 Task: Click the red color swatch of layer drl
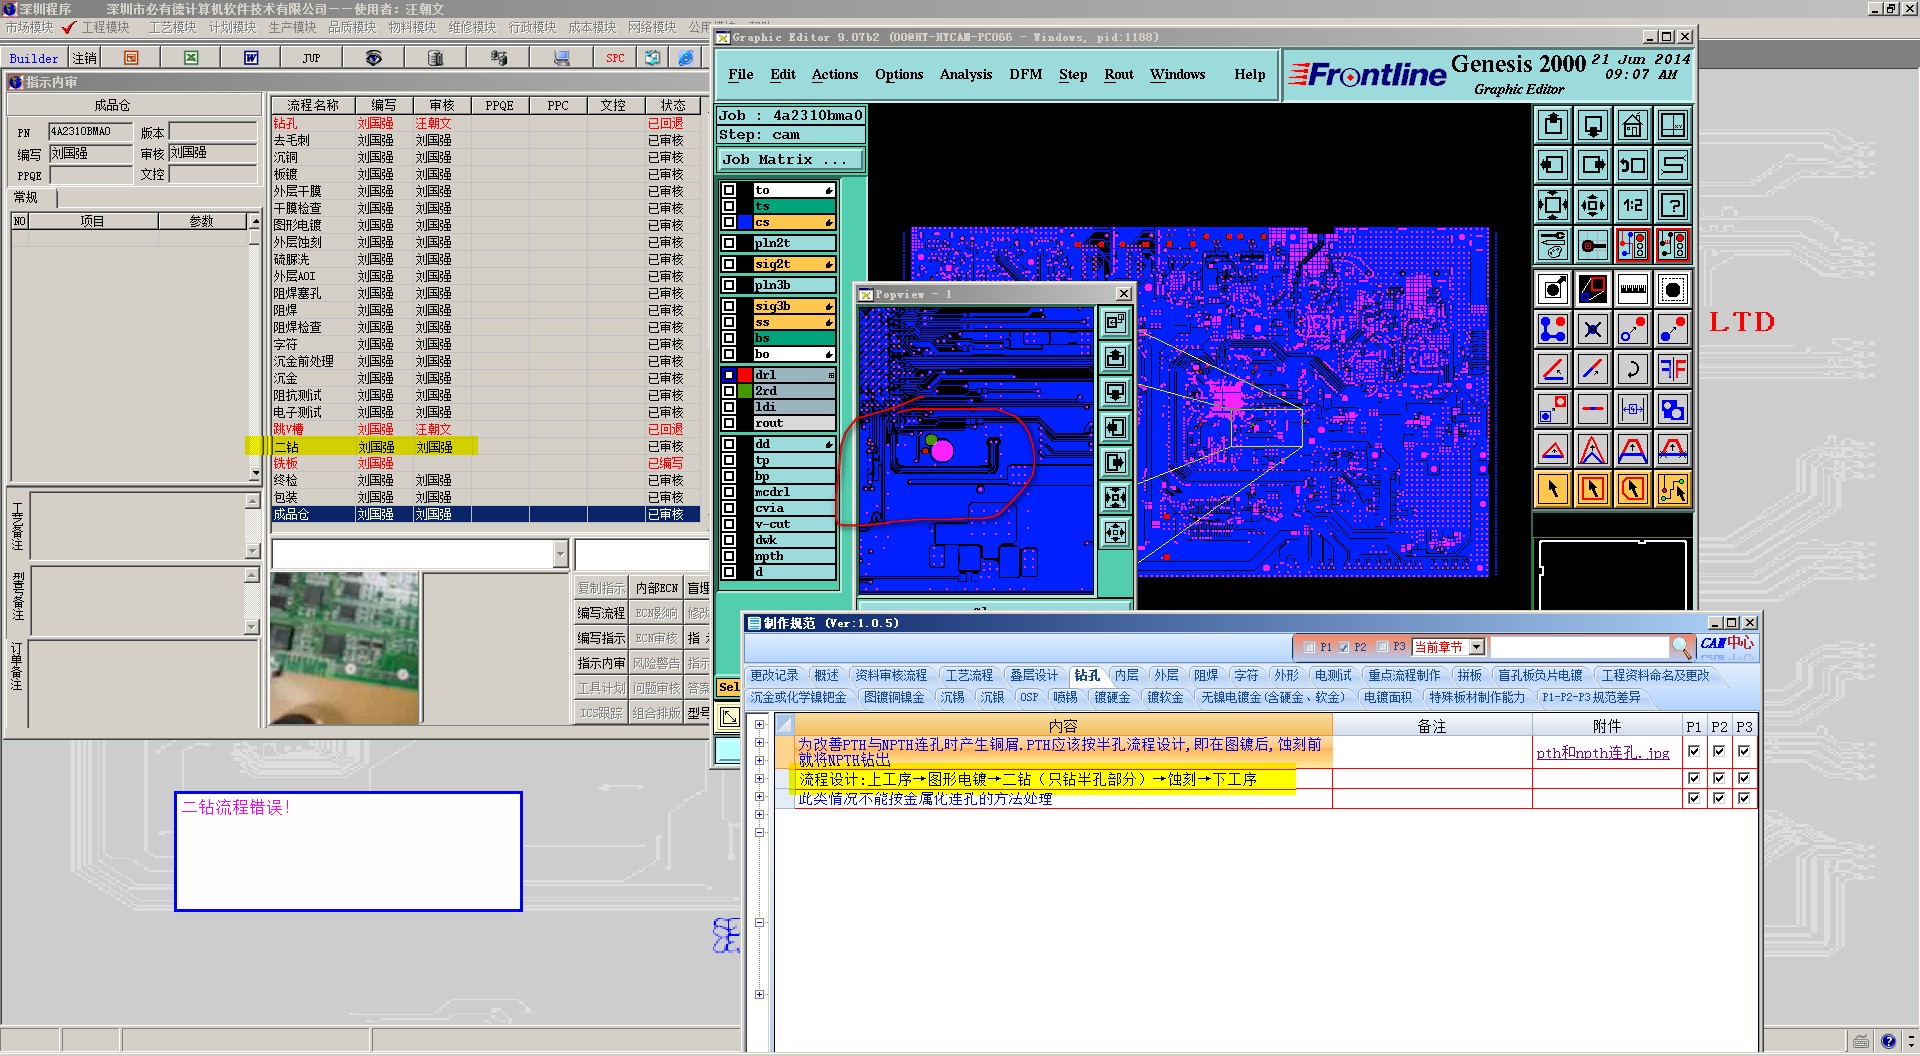click(x=745, y=375)
